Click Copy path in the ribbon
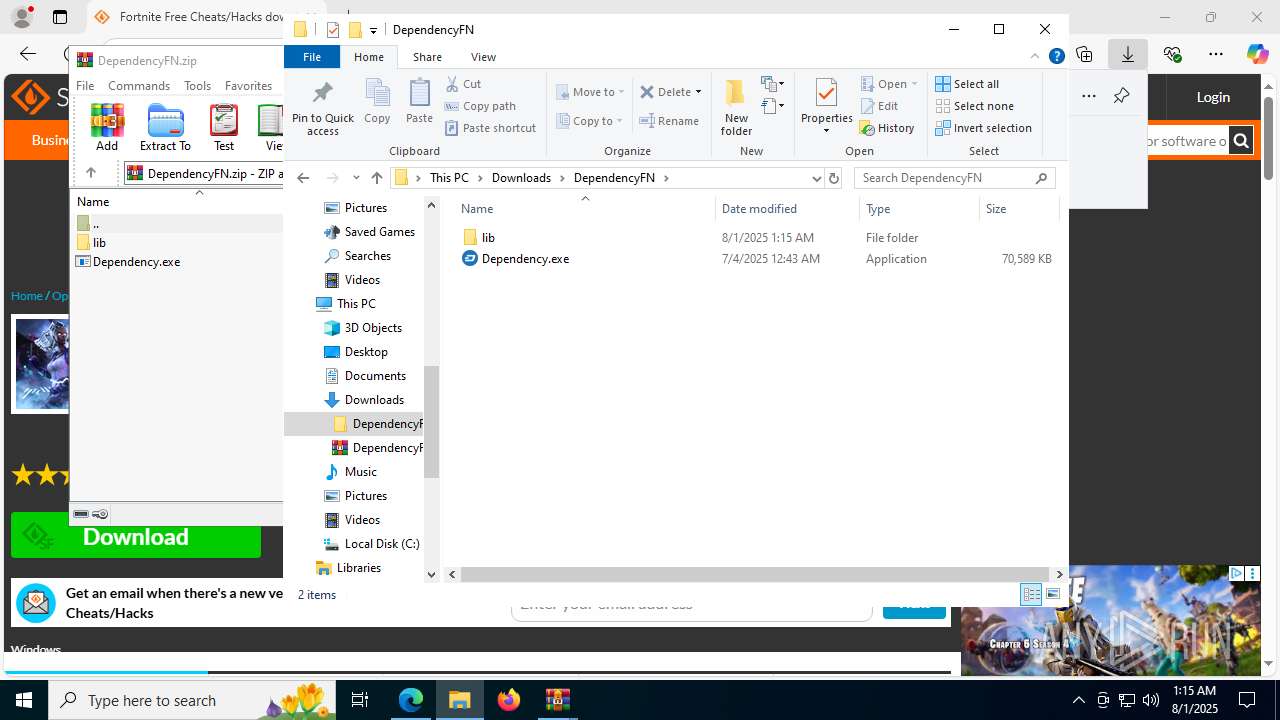The width and height of the screenshot is (1280, 720). point(480,106)
